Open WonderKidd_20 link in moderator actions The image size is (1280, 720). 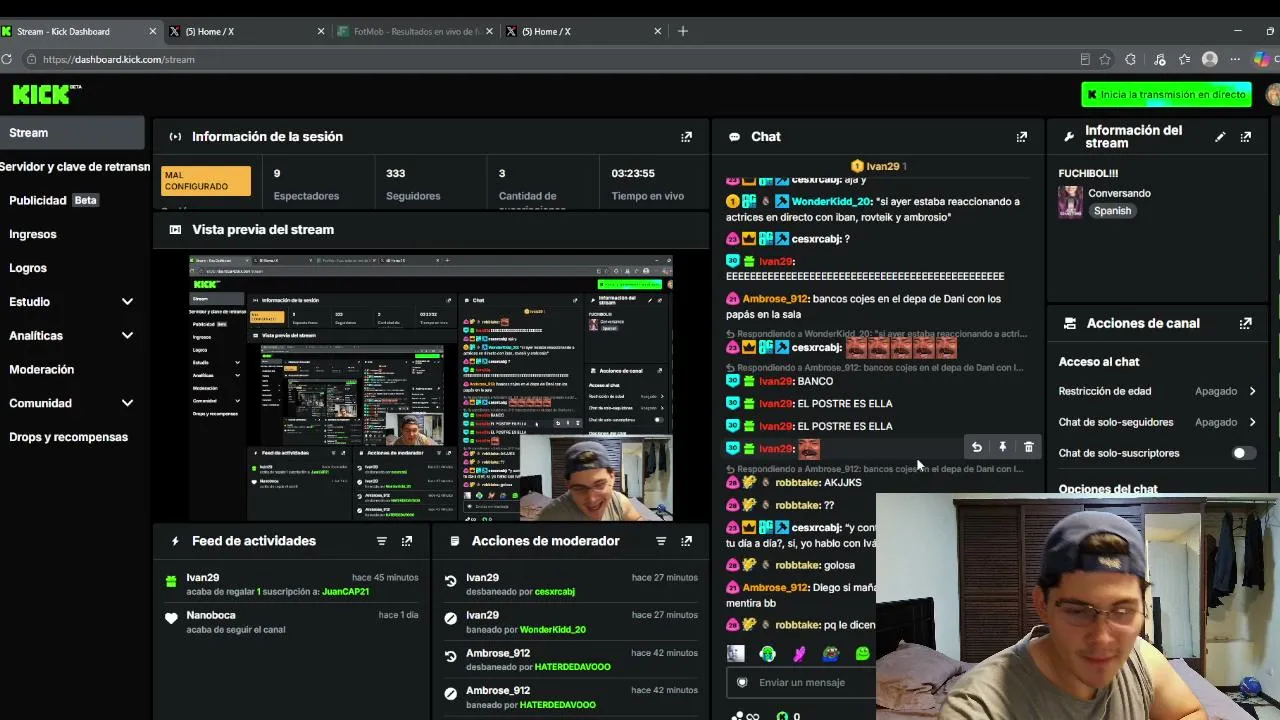coord(553,630)
